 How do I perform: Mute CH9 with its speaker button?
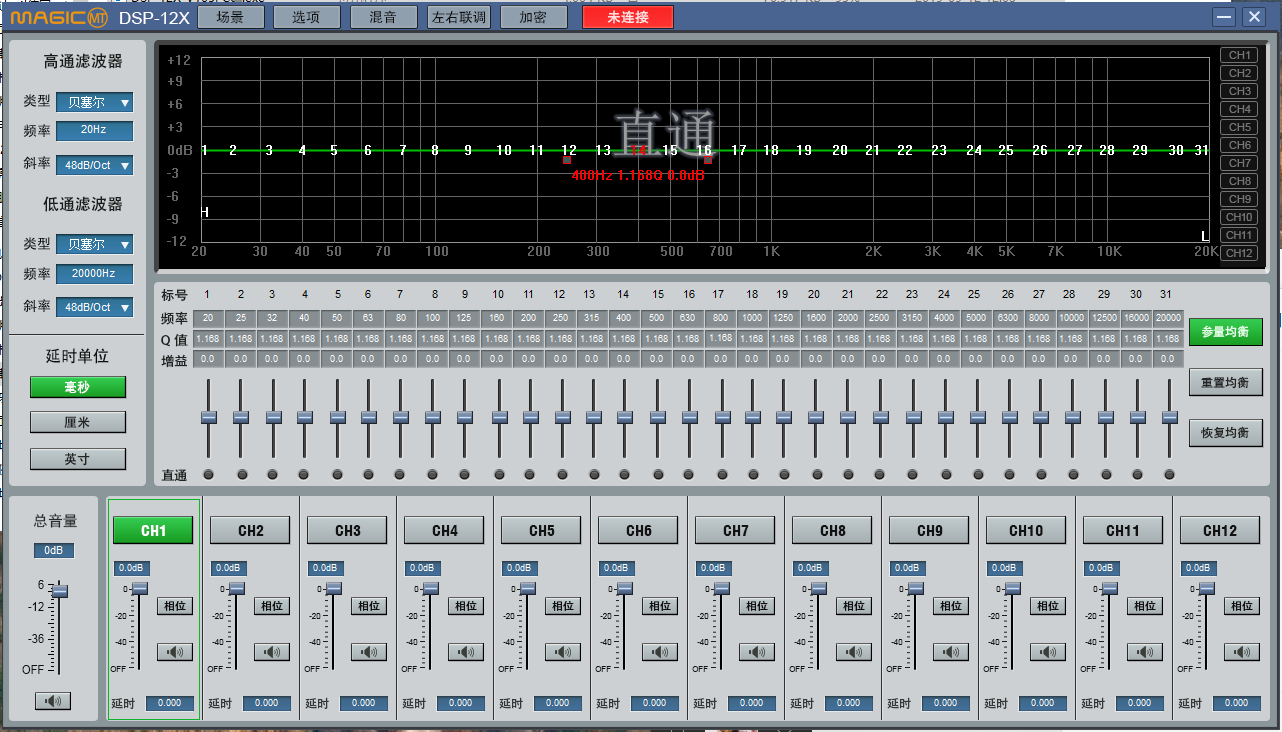(x=951, y=652)
